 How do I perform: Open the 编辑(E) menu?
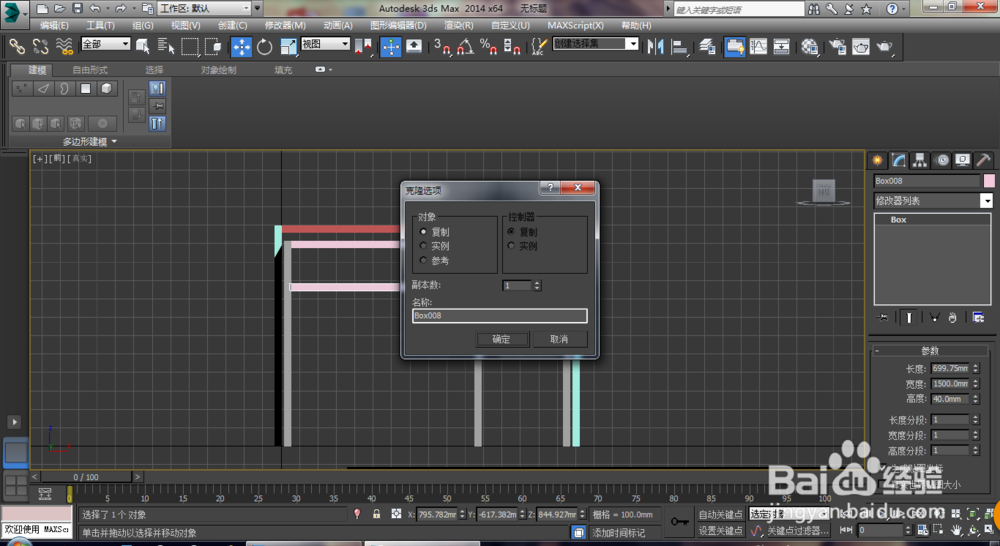coord(54,26)
